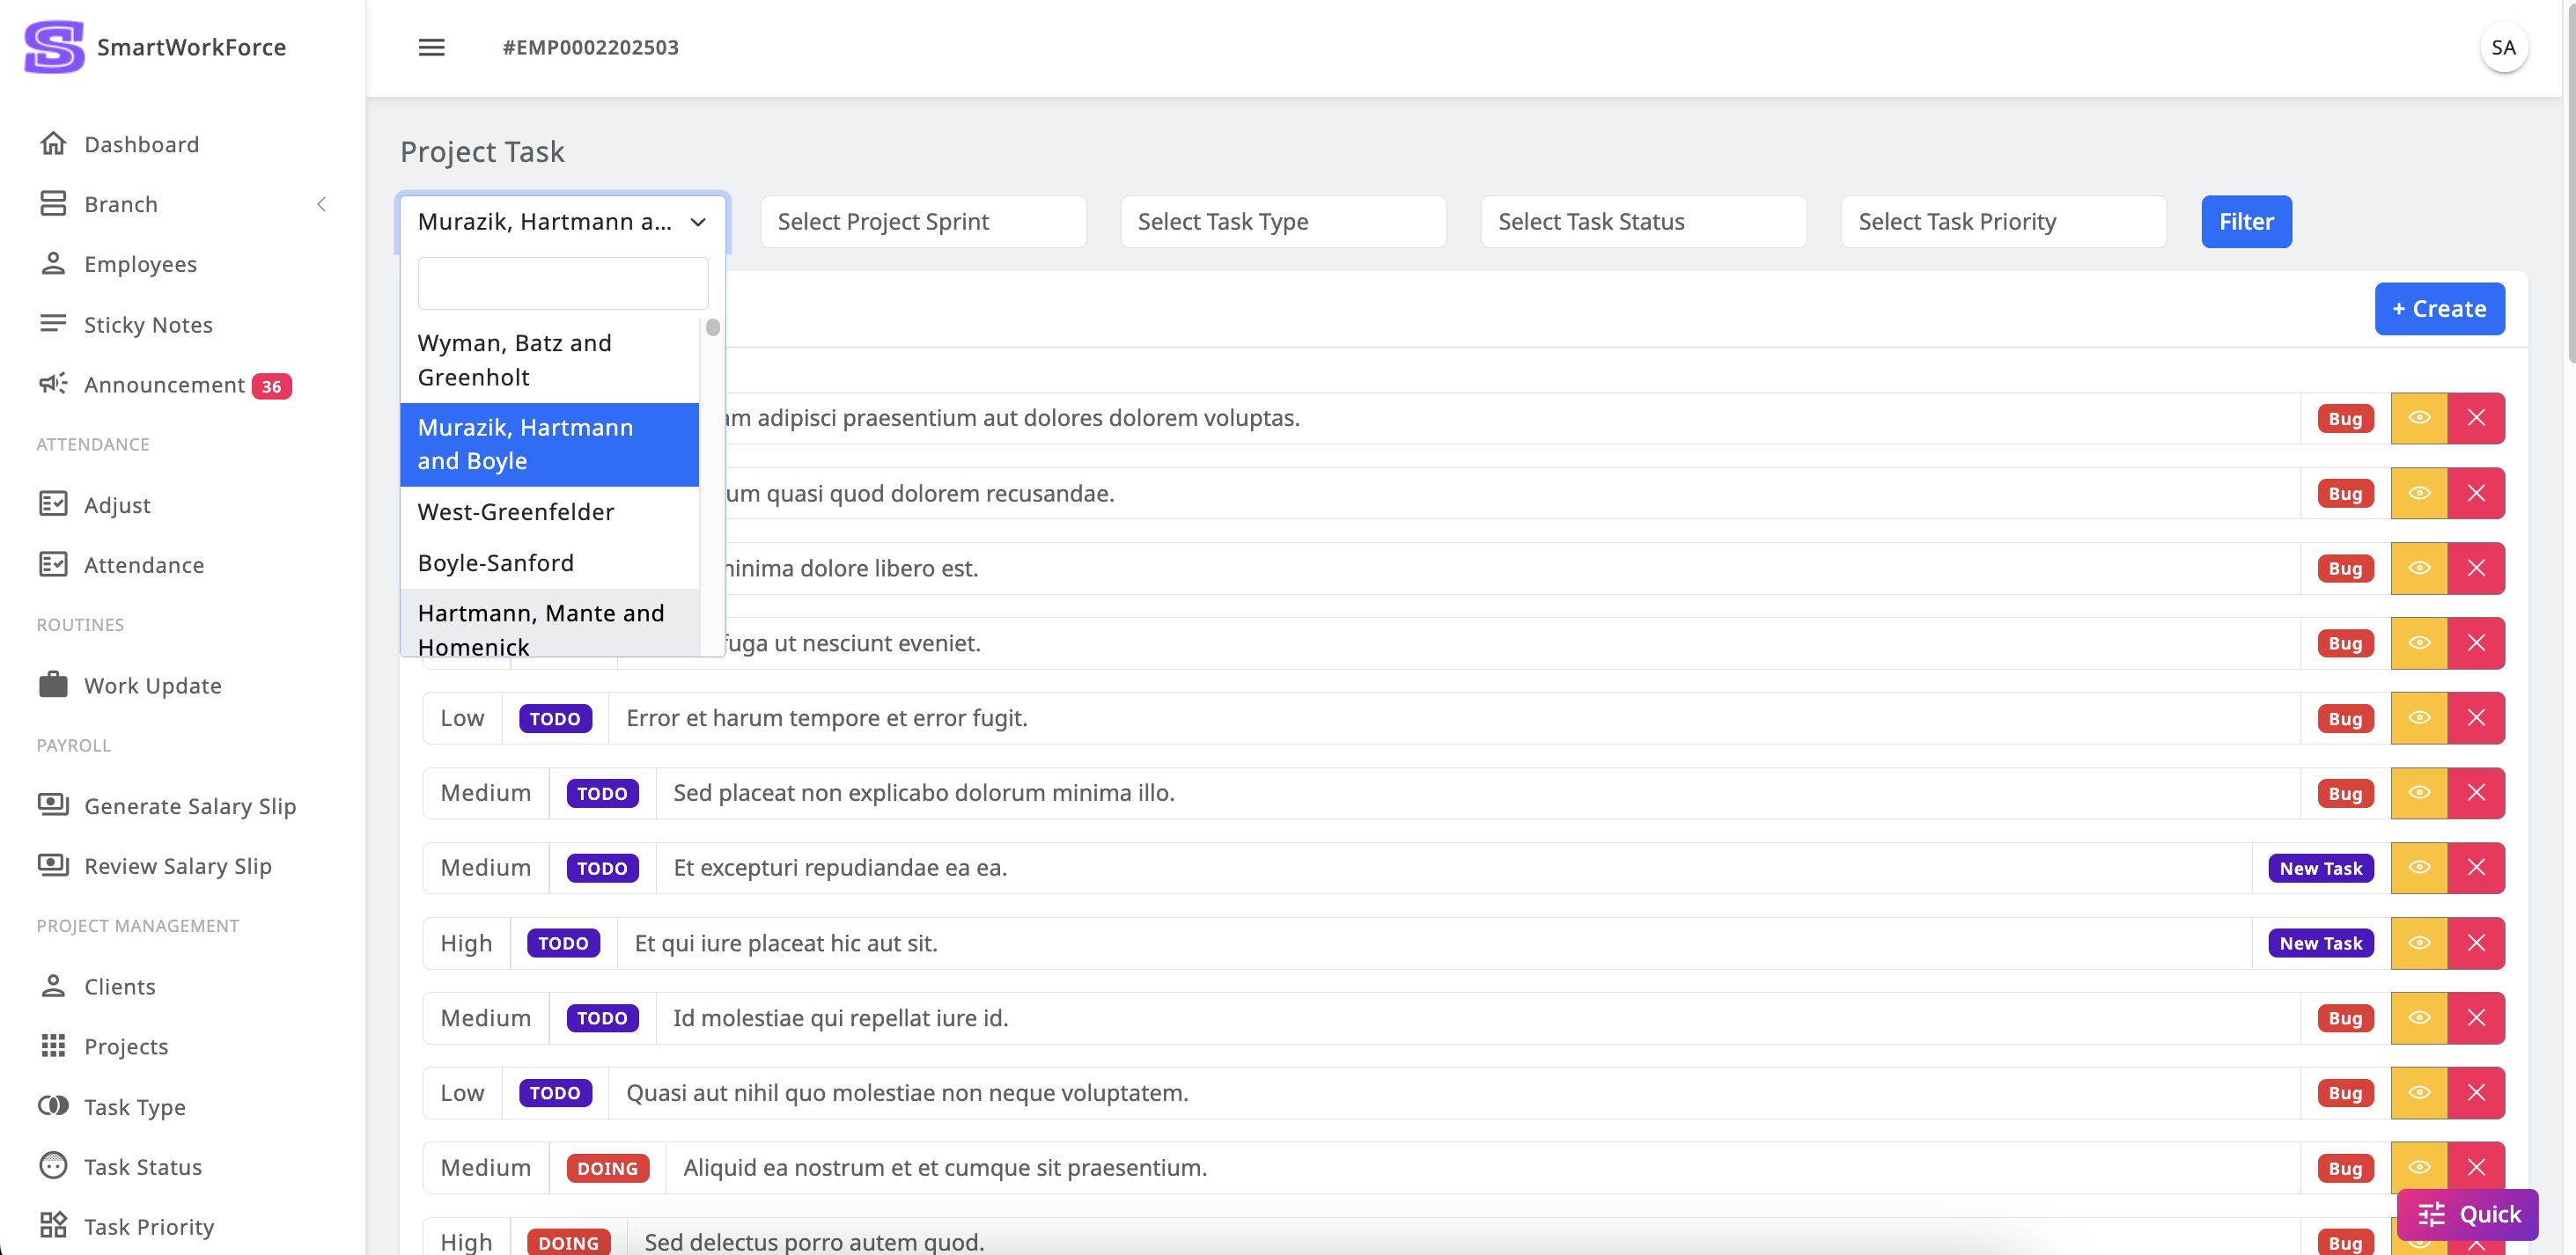Click the SmartWorkForce logo
Image resolution: width=2576 pixels, height=1255 pixels.
click(54, 47)
